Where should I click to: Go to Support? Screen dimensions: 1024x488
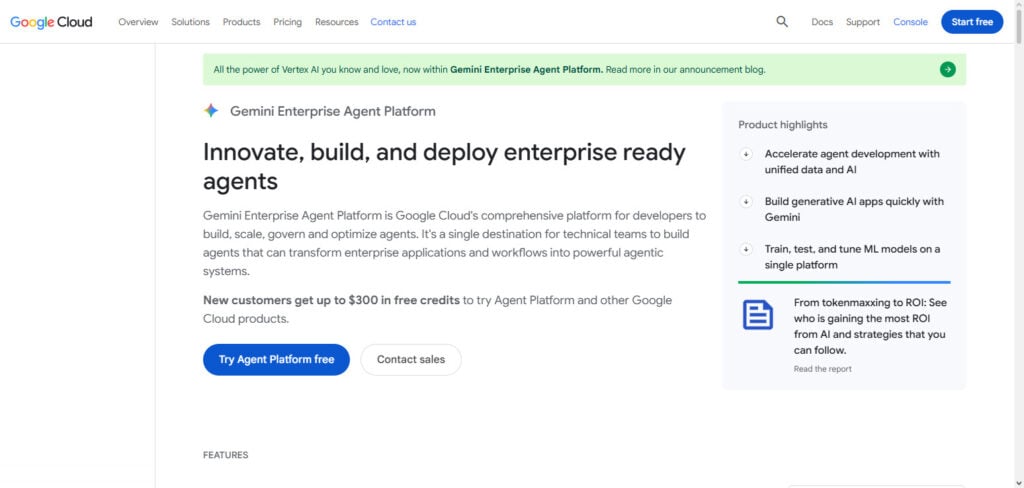tap(863, 22)
